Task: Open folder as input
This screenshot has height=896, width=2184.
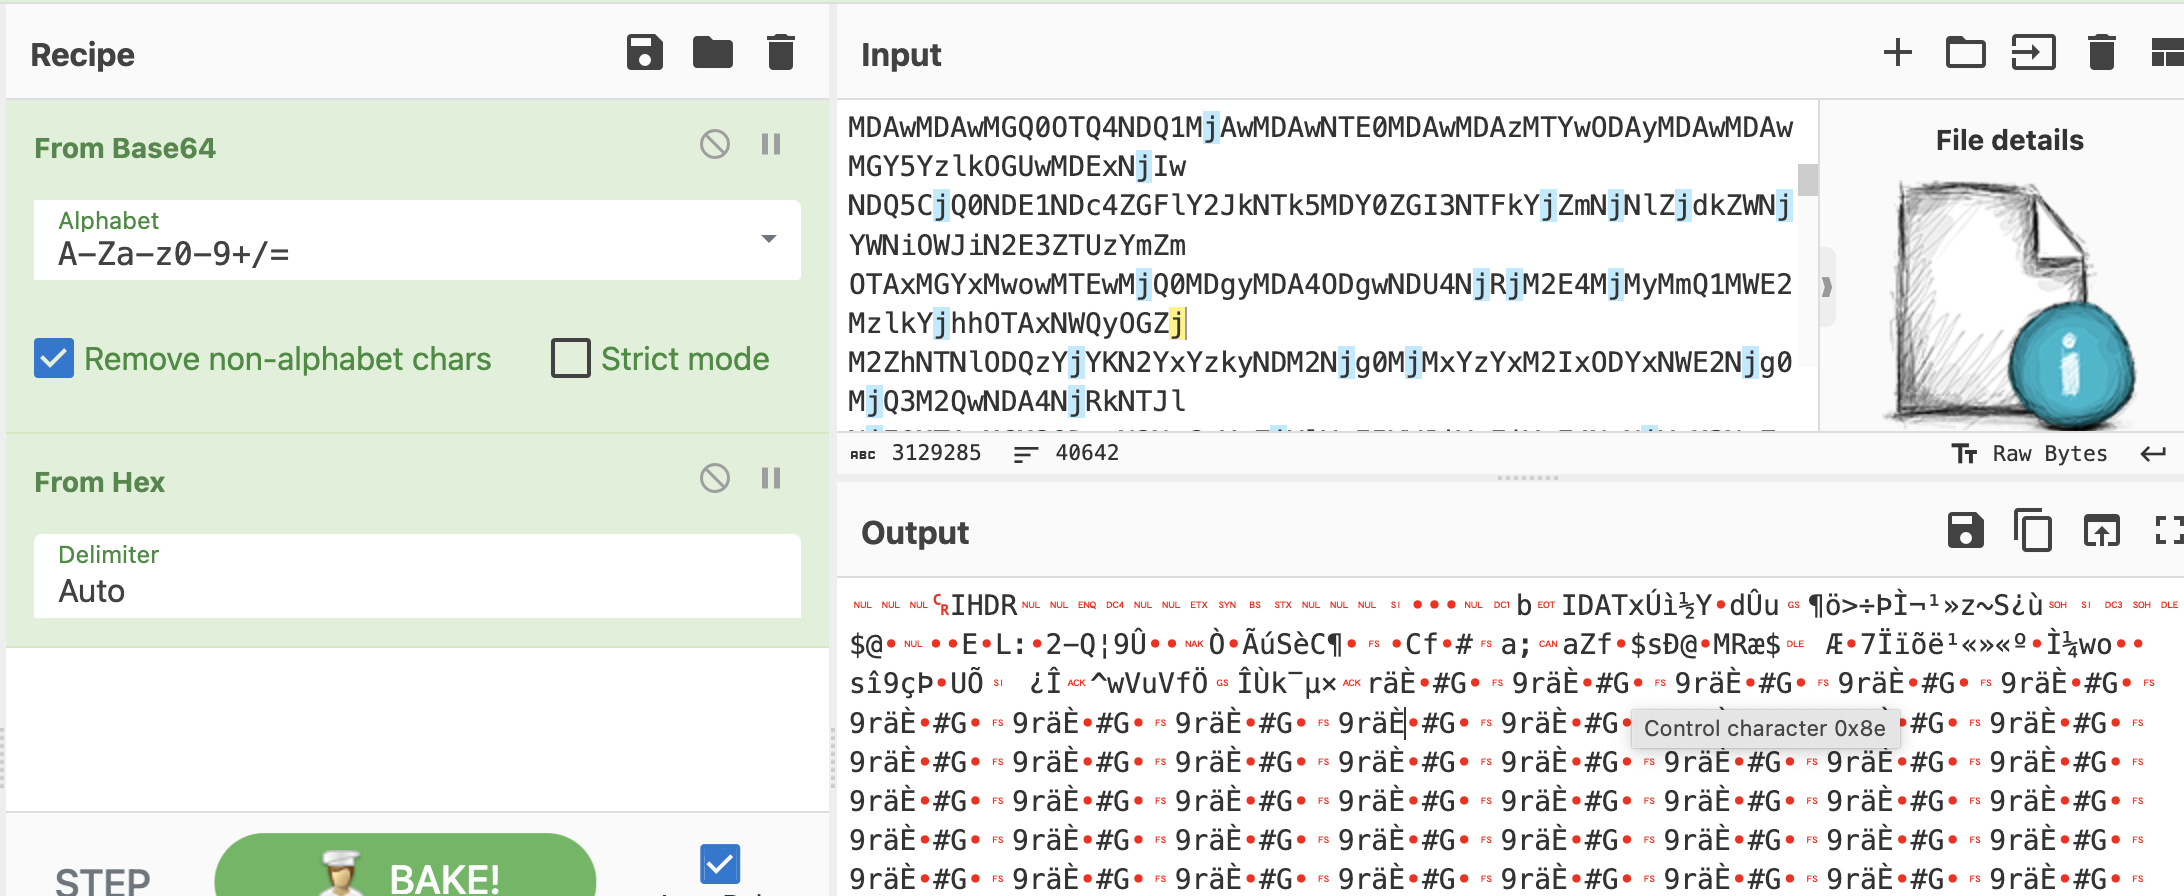Action: (x=1965, y=53)
